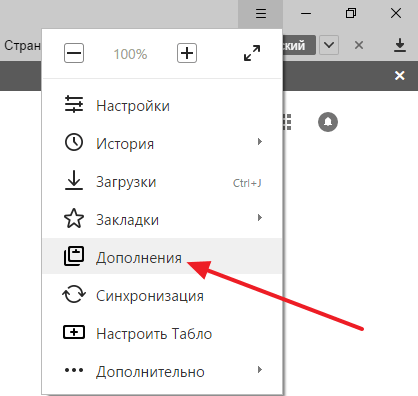Click the zoom in plus button

pyautogui.click(x=187, y=53)
